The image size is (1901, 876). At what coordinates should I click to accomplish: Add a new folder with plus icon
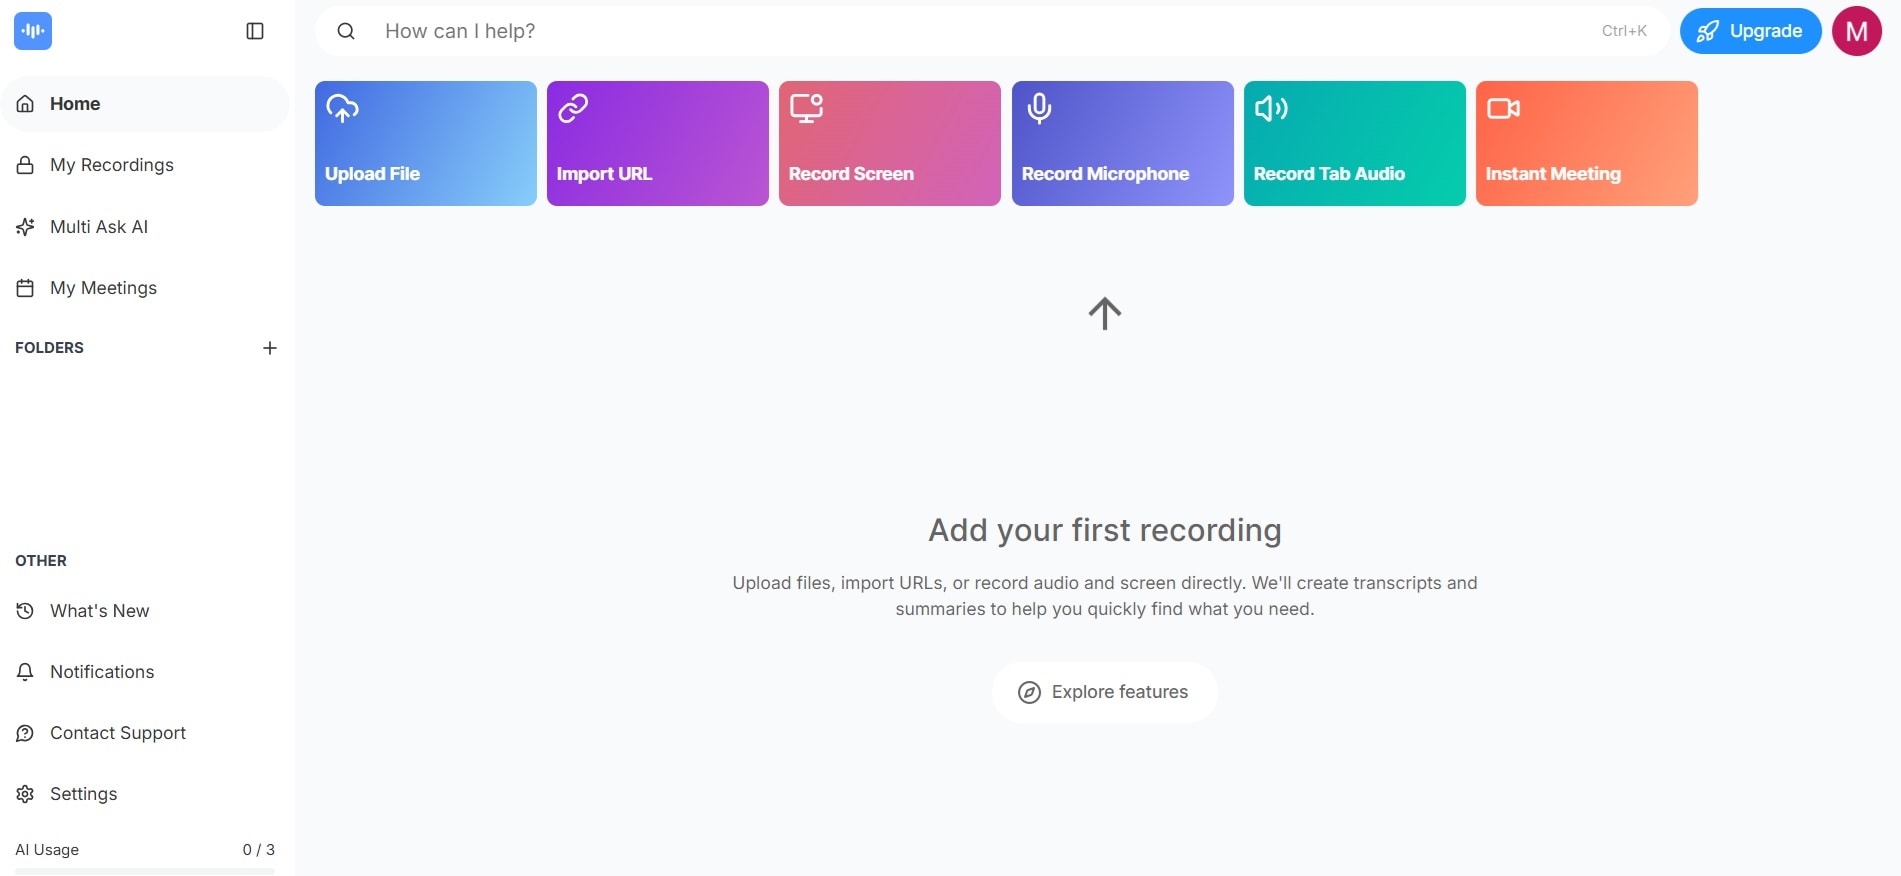270,348
